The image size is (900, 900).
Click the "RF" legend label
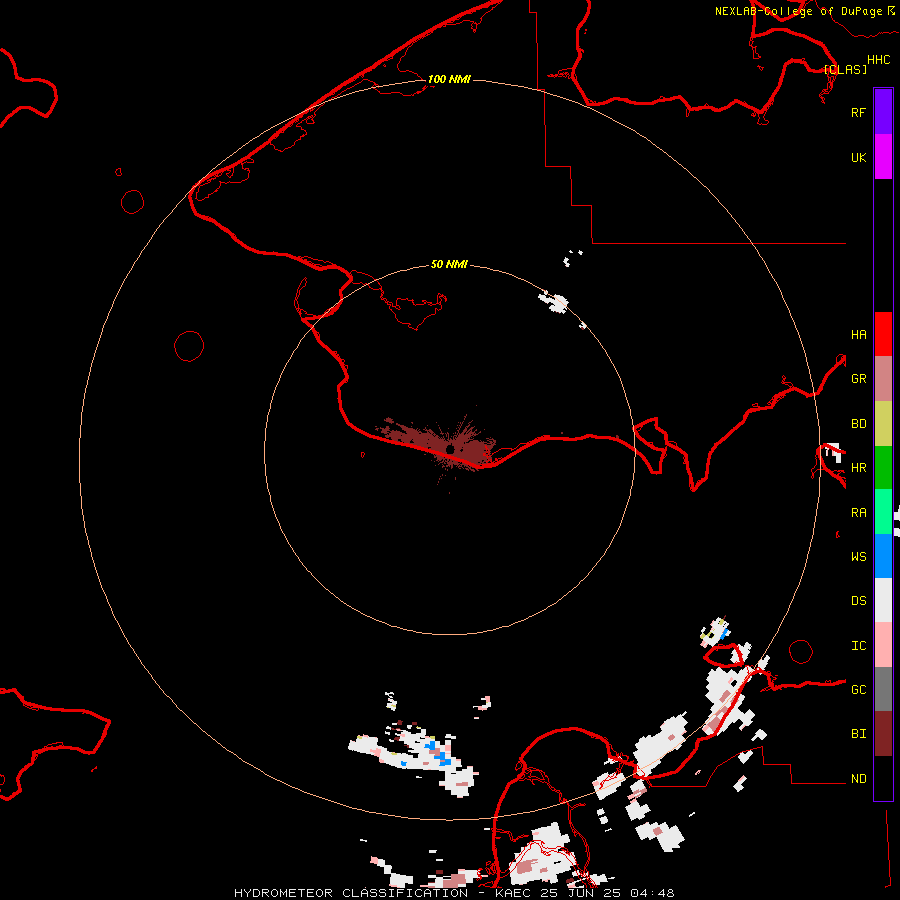tap(858, 112)
